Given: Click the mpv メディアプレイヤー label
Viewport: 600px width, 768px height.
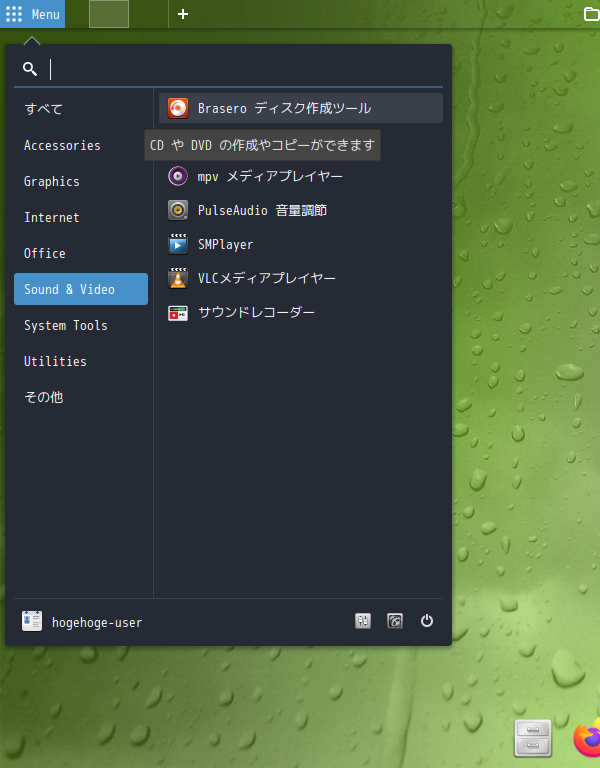Looking at the screenshot, I should (x=270, y=176).
